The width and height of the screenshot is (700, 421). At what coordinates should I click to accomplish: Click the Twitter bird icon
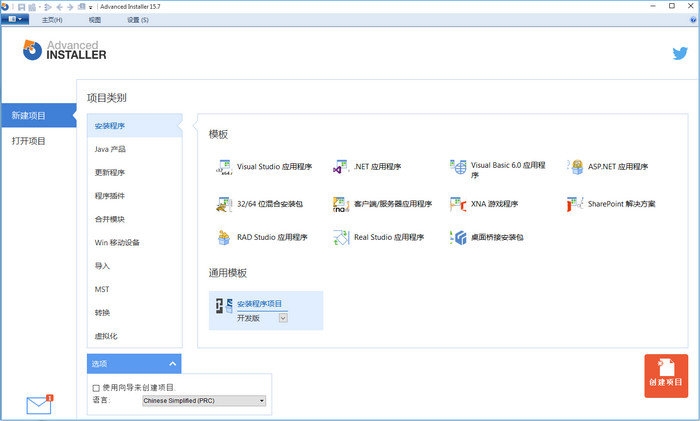click(x=680, y=54)
